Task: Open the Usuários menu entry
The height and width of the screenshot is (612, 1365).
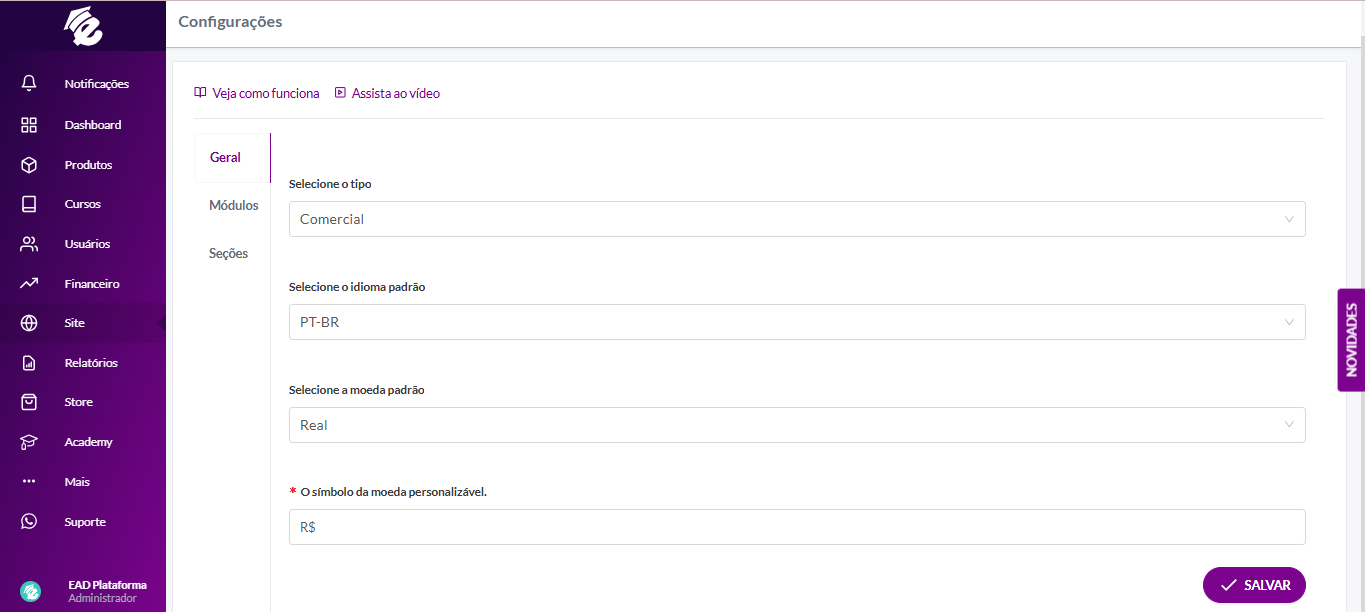Action: click(87, 244)
